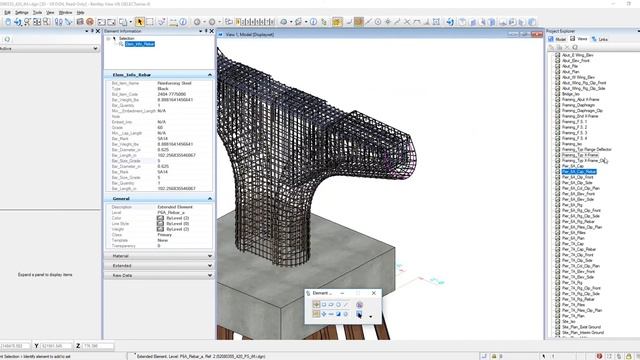Close the Element selection tool window

click(x=373, y=293)
